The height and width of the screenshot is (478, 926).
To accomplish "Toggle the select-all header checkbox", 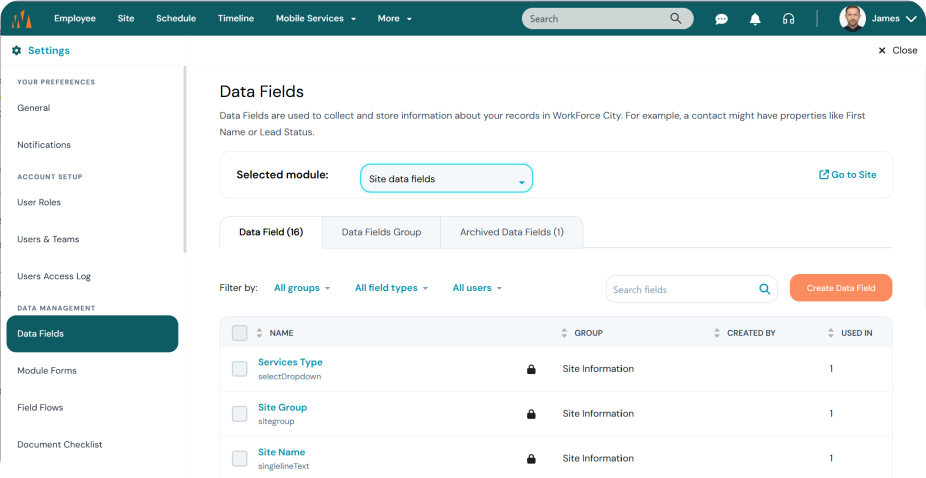I will click(239, 333).
